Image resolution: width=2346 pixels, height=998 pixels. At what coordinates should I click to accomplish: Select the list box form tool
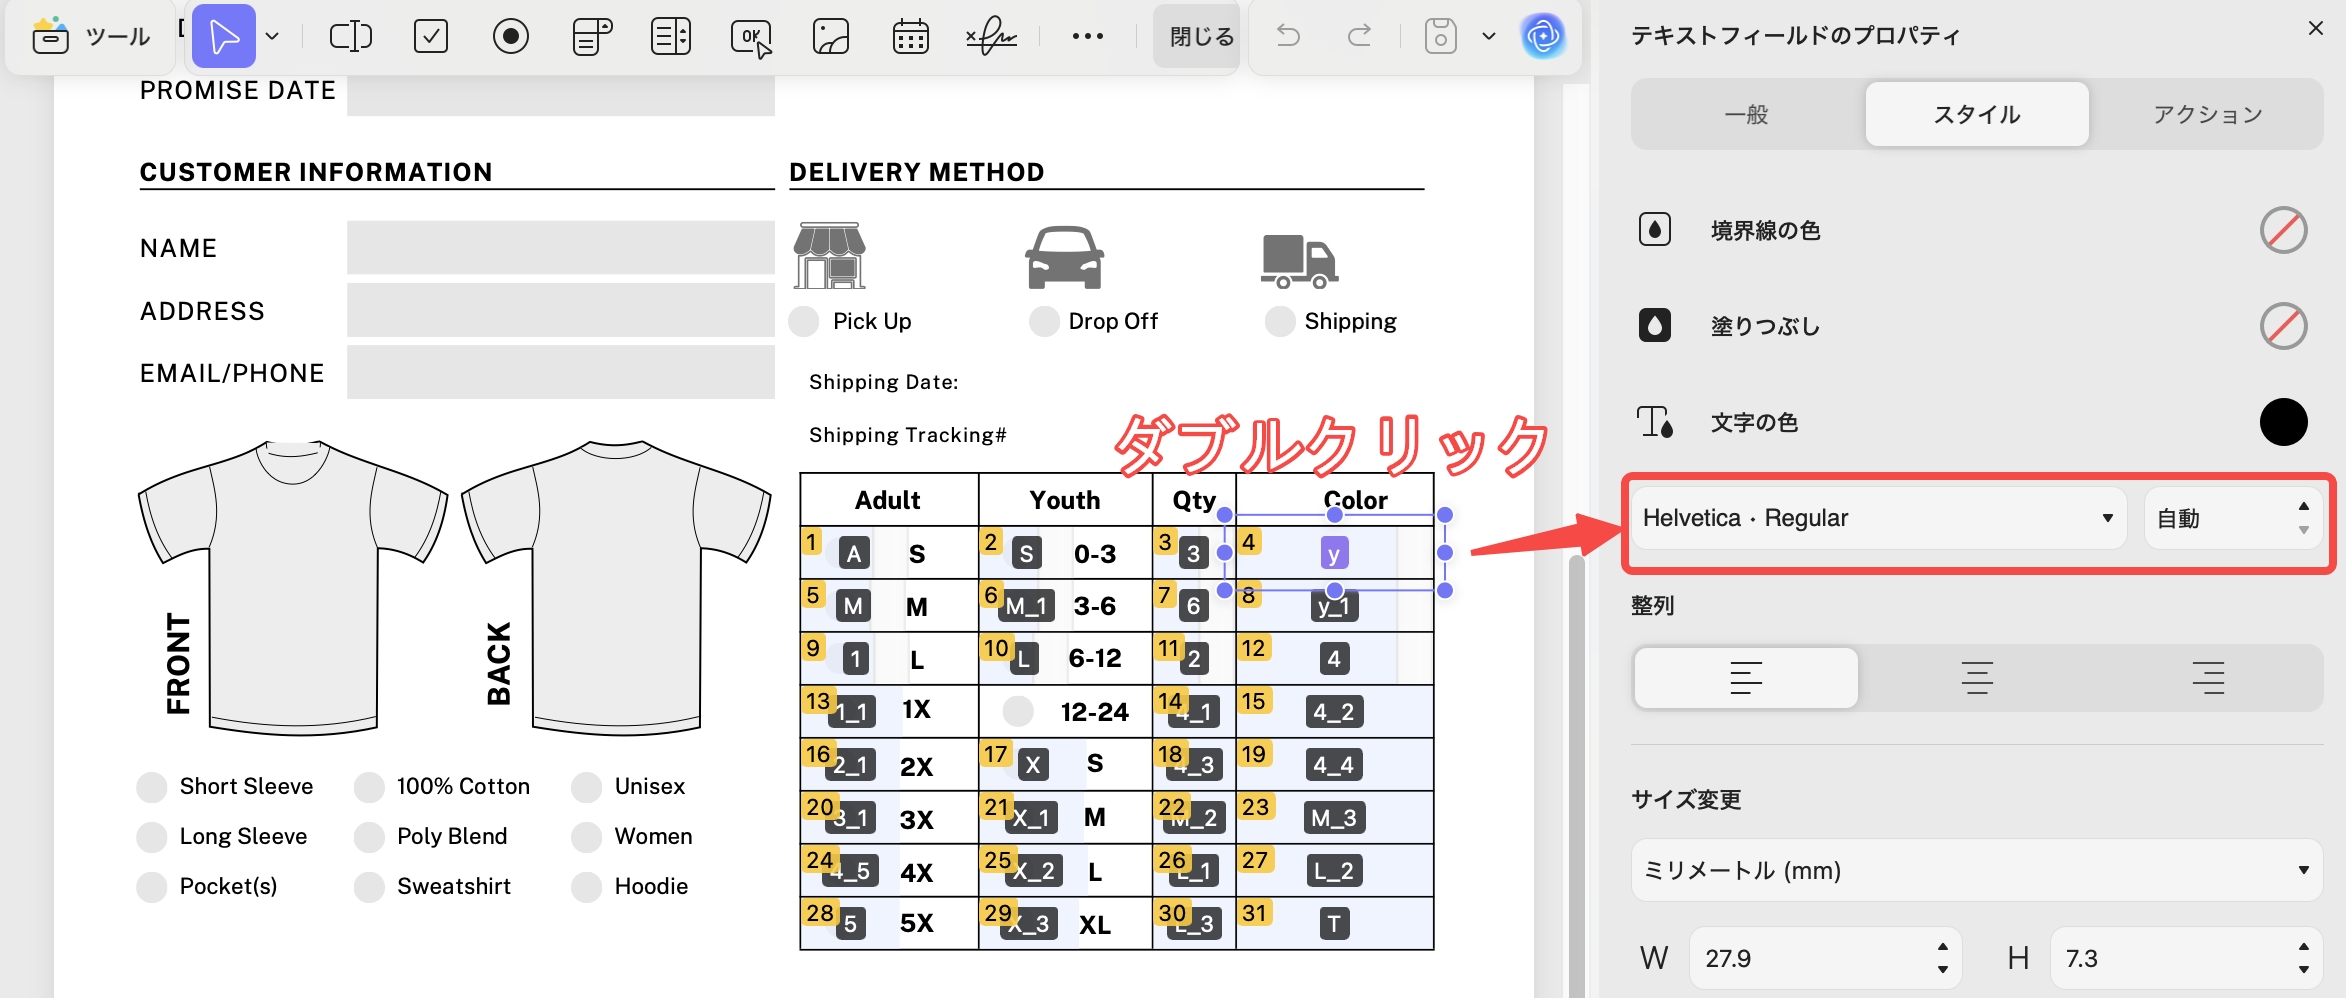click(670, 37)
